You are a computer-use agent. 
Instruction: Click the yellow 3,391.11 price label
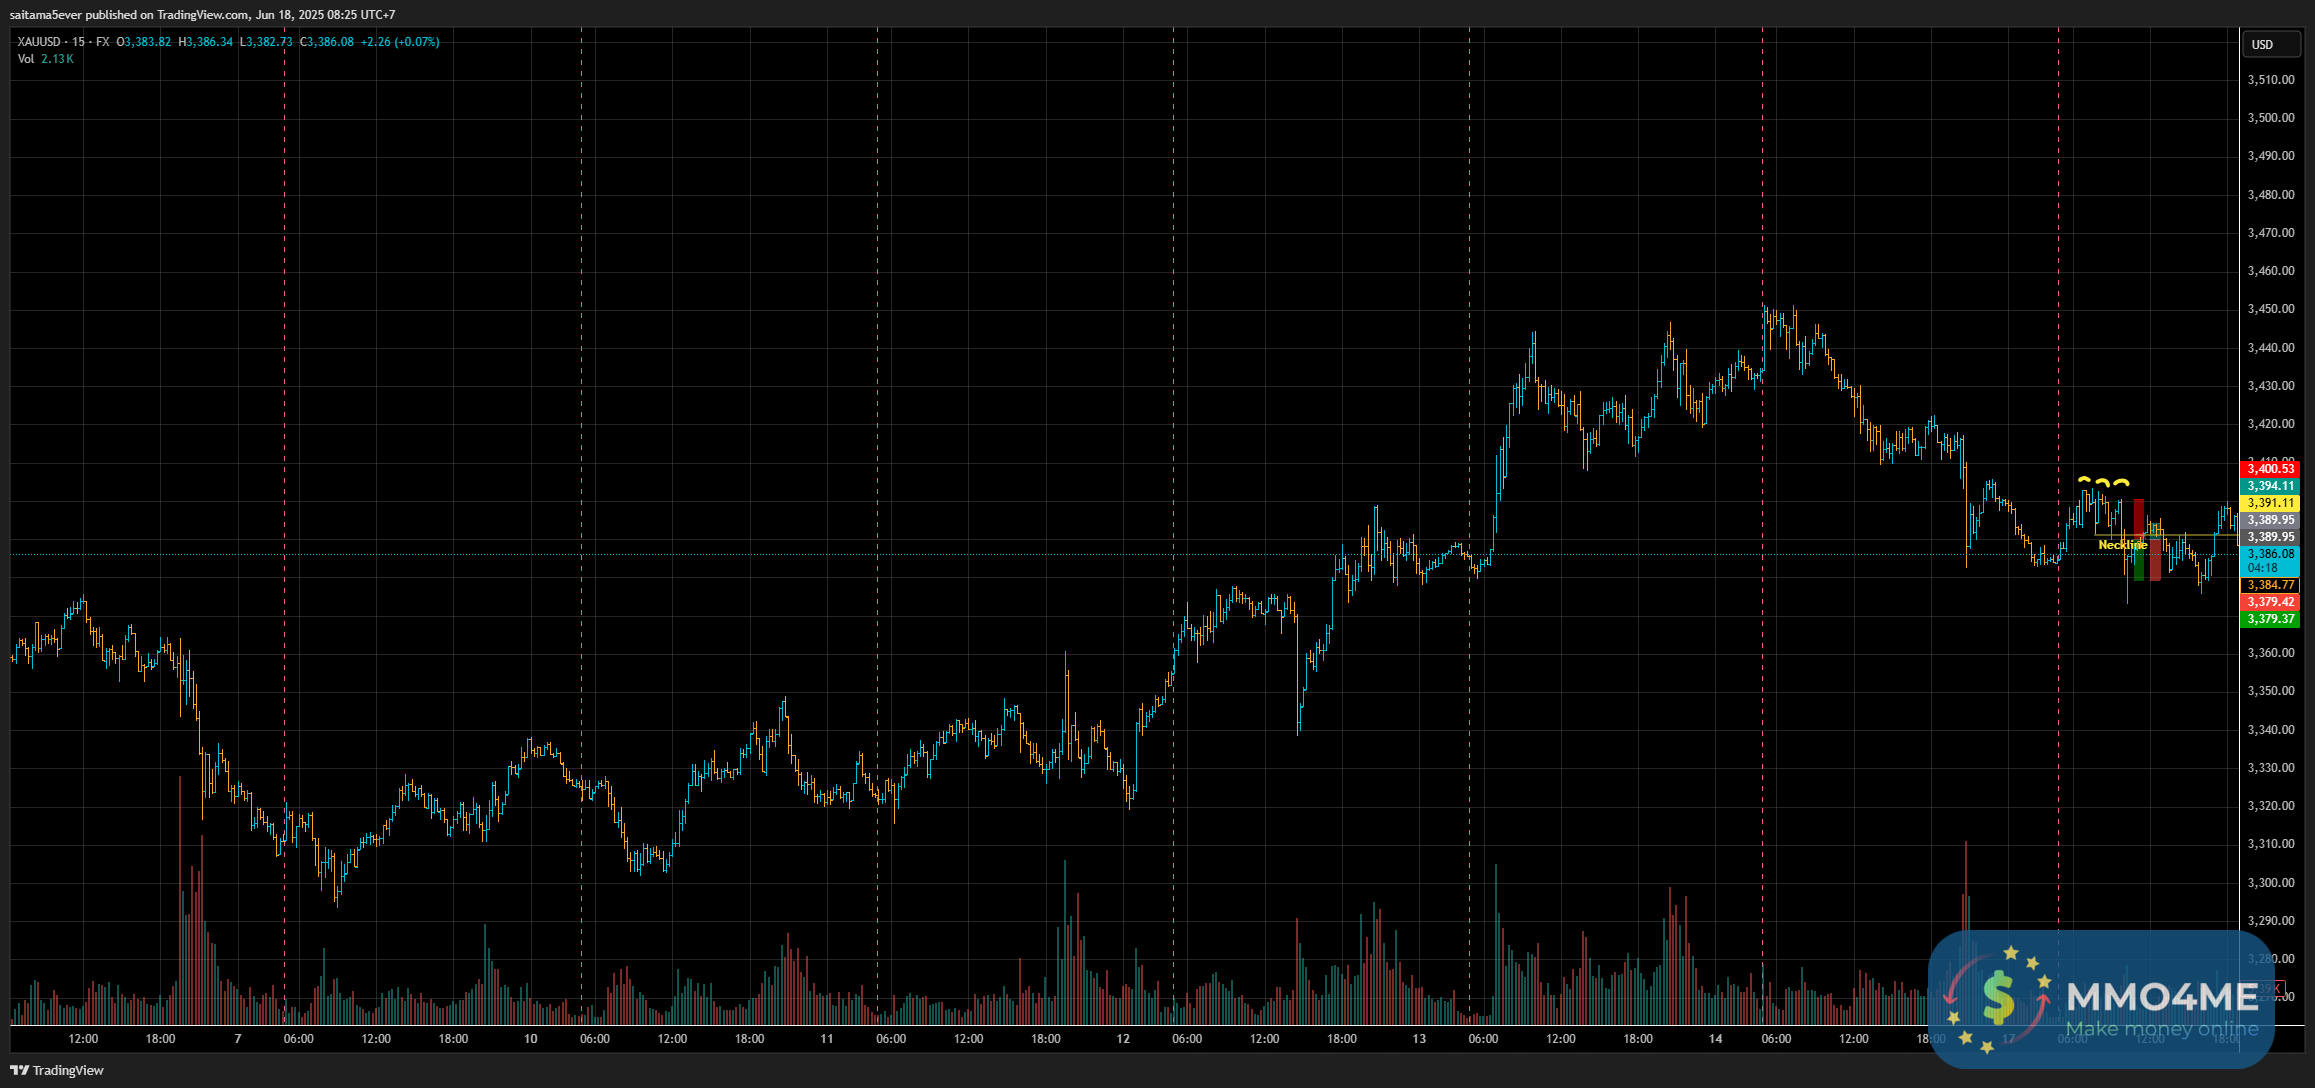[2270, 503]
